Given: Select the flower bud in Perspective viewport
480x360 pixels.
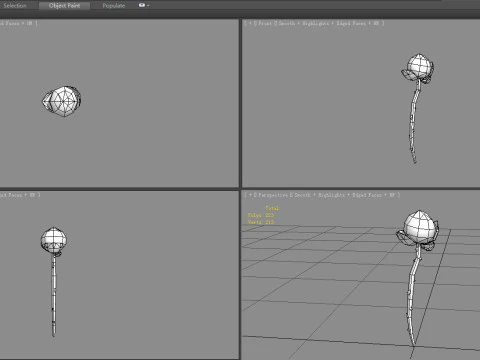Looking at the screenshot, I should tap(420, 228).
